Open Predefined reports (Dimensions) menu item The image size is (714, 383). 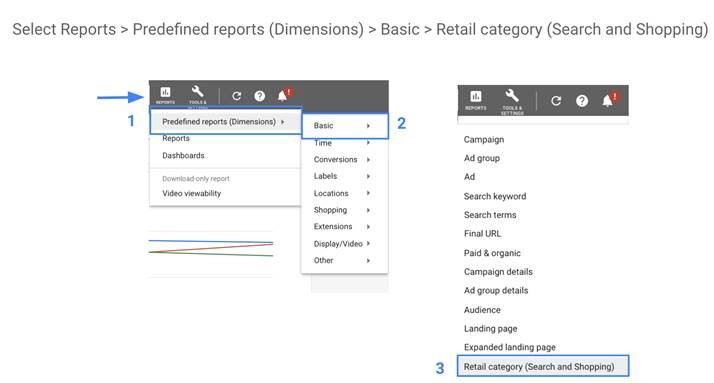[x=226, y=121]
